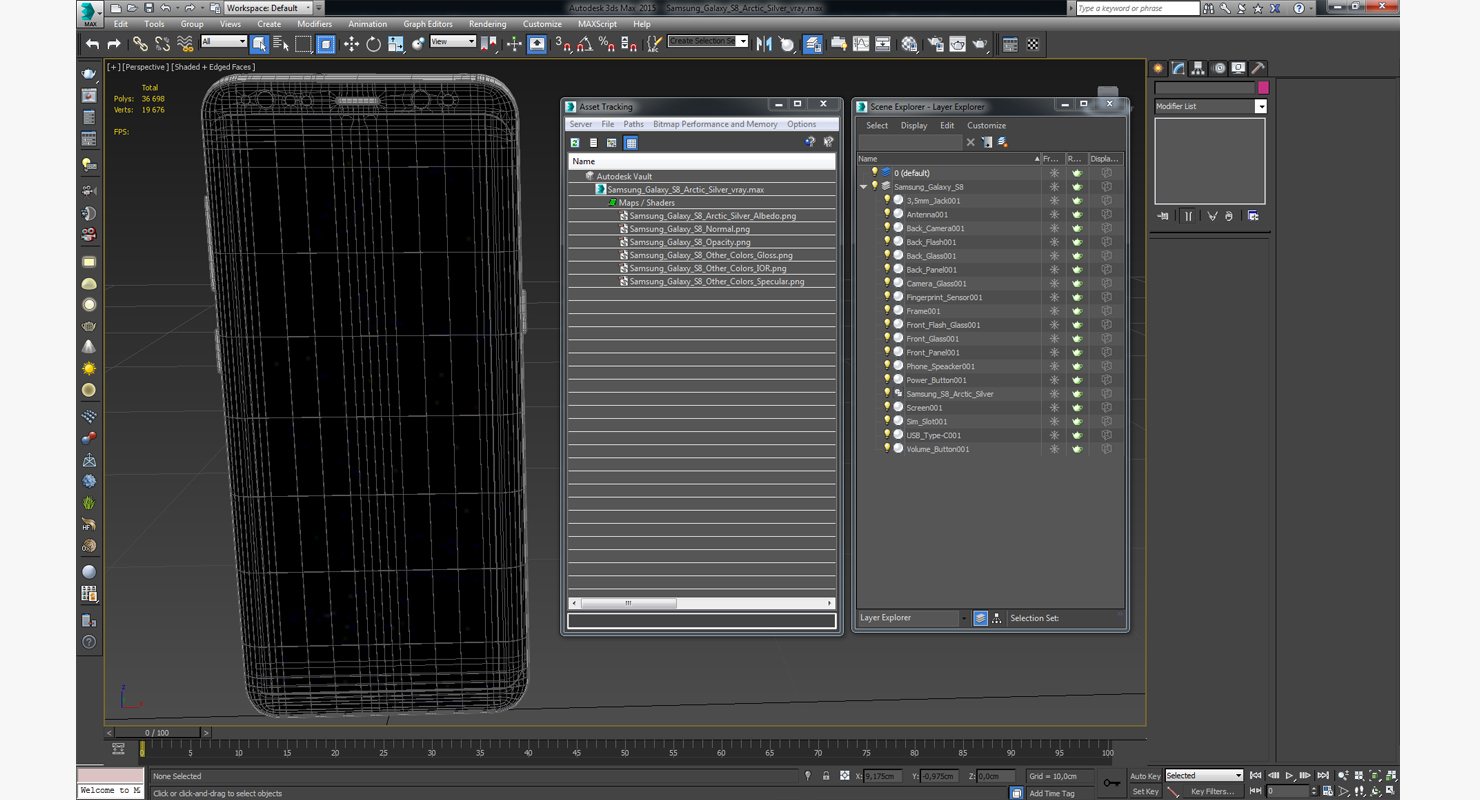Select Fingerprint_Sensor001 in Layer Explorer
1480x800 pixels.
tap(944, 297)
